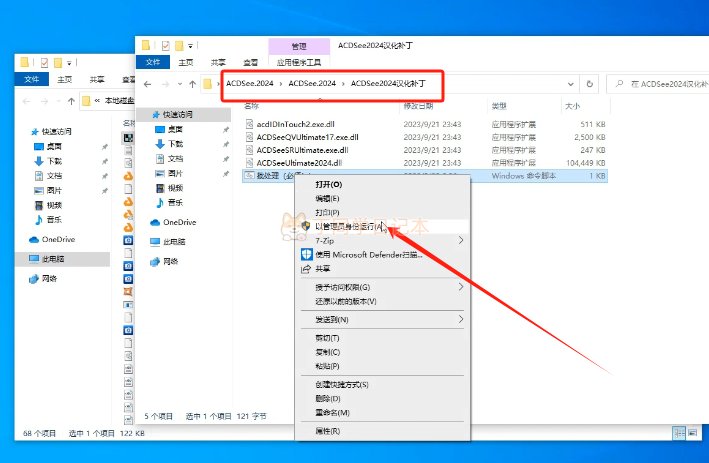Select 快速访问 in front window sidebar
Viewport: 709px width, 463px height.
tap(184, 114)
